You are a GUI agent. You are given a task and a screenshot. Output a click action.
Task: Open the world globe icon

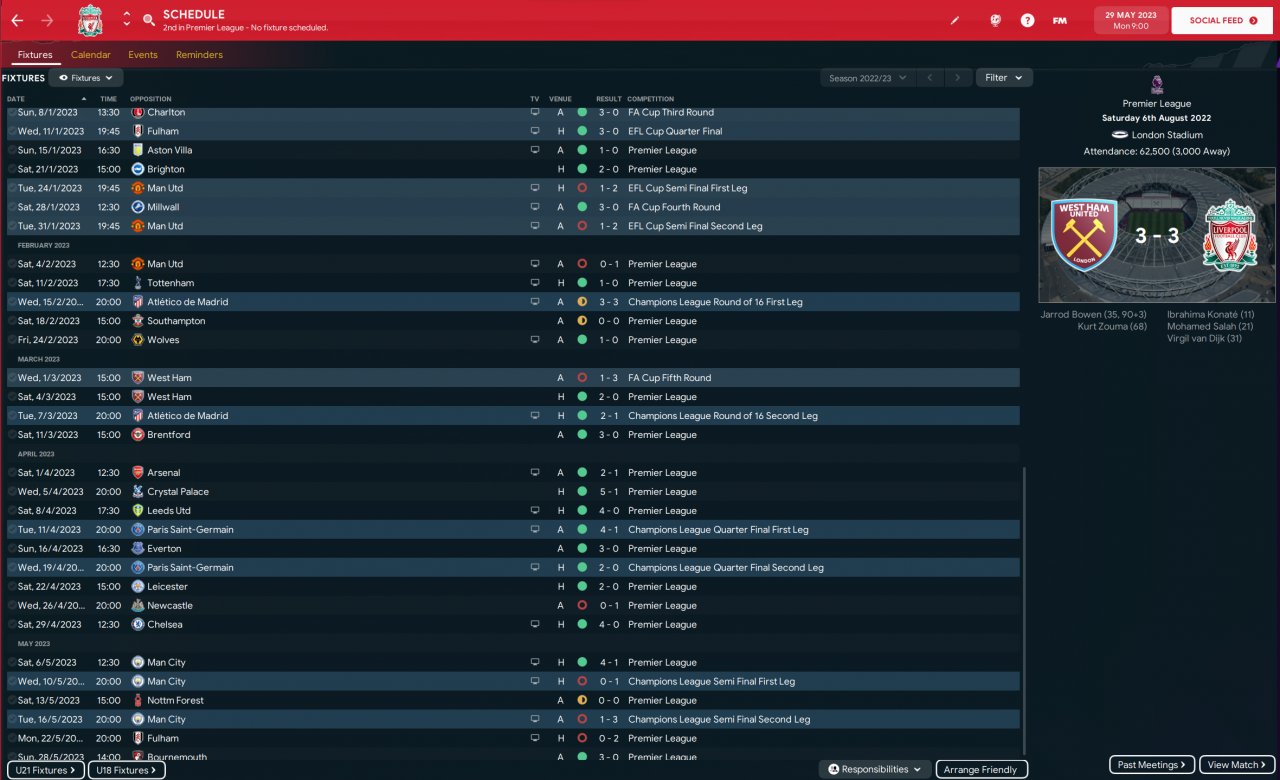(x=995, y=20)
